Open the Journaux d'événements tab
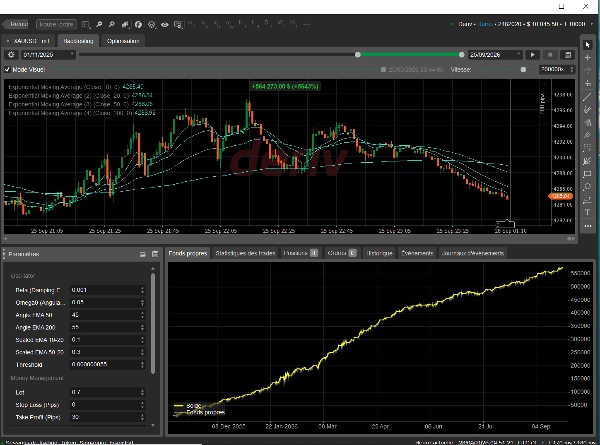 click(x=473, y=253)
